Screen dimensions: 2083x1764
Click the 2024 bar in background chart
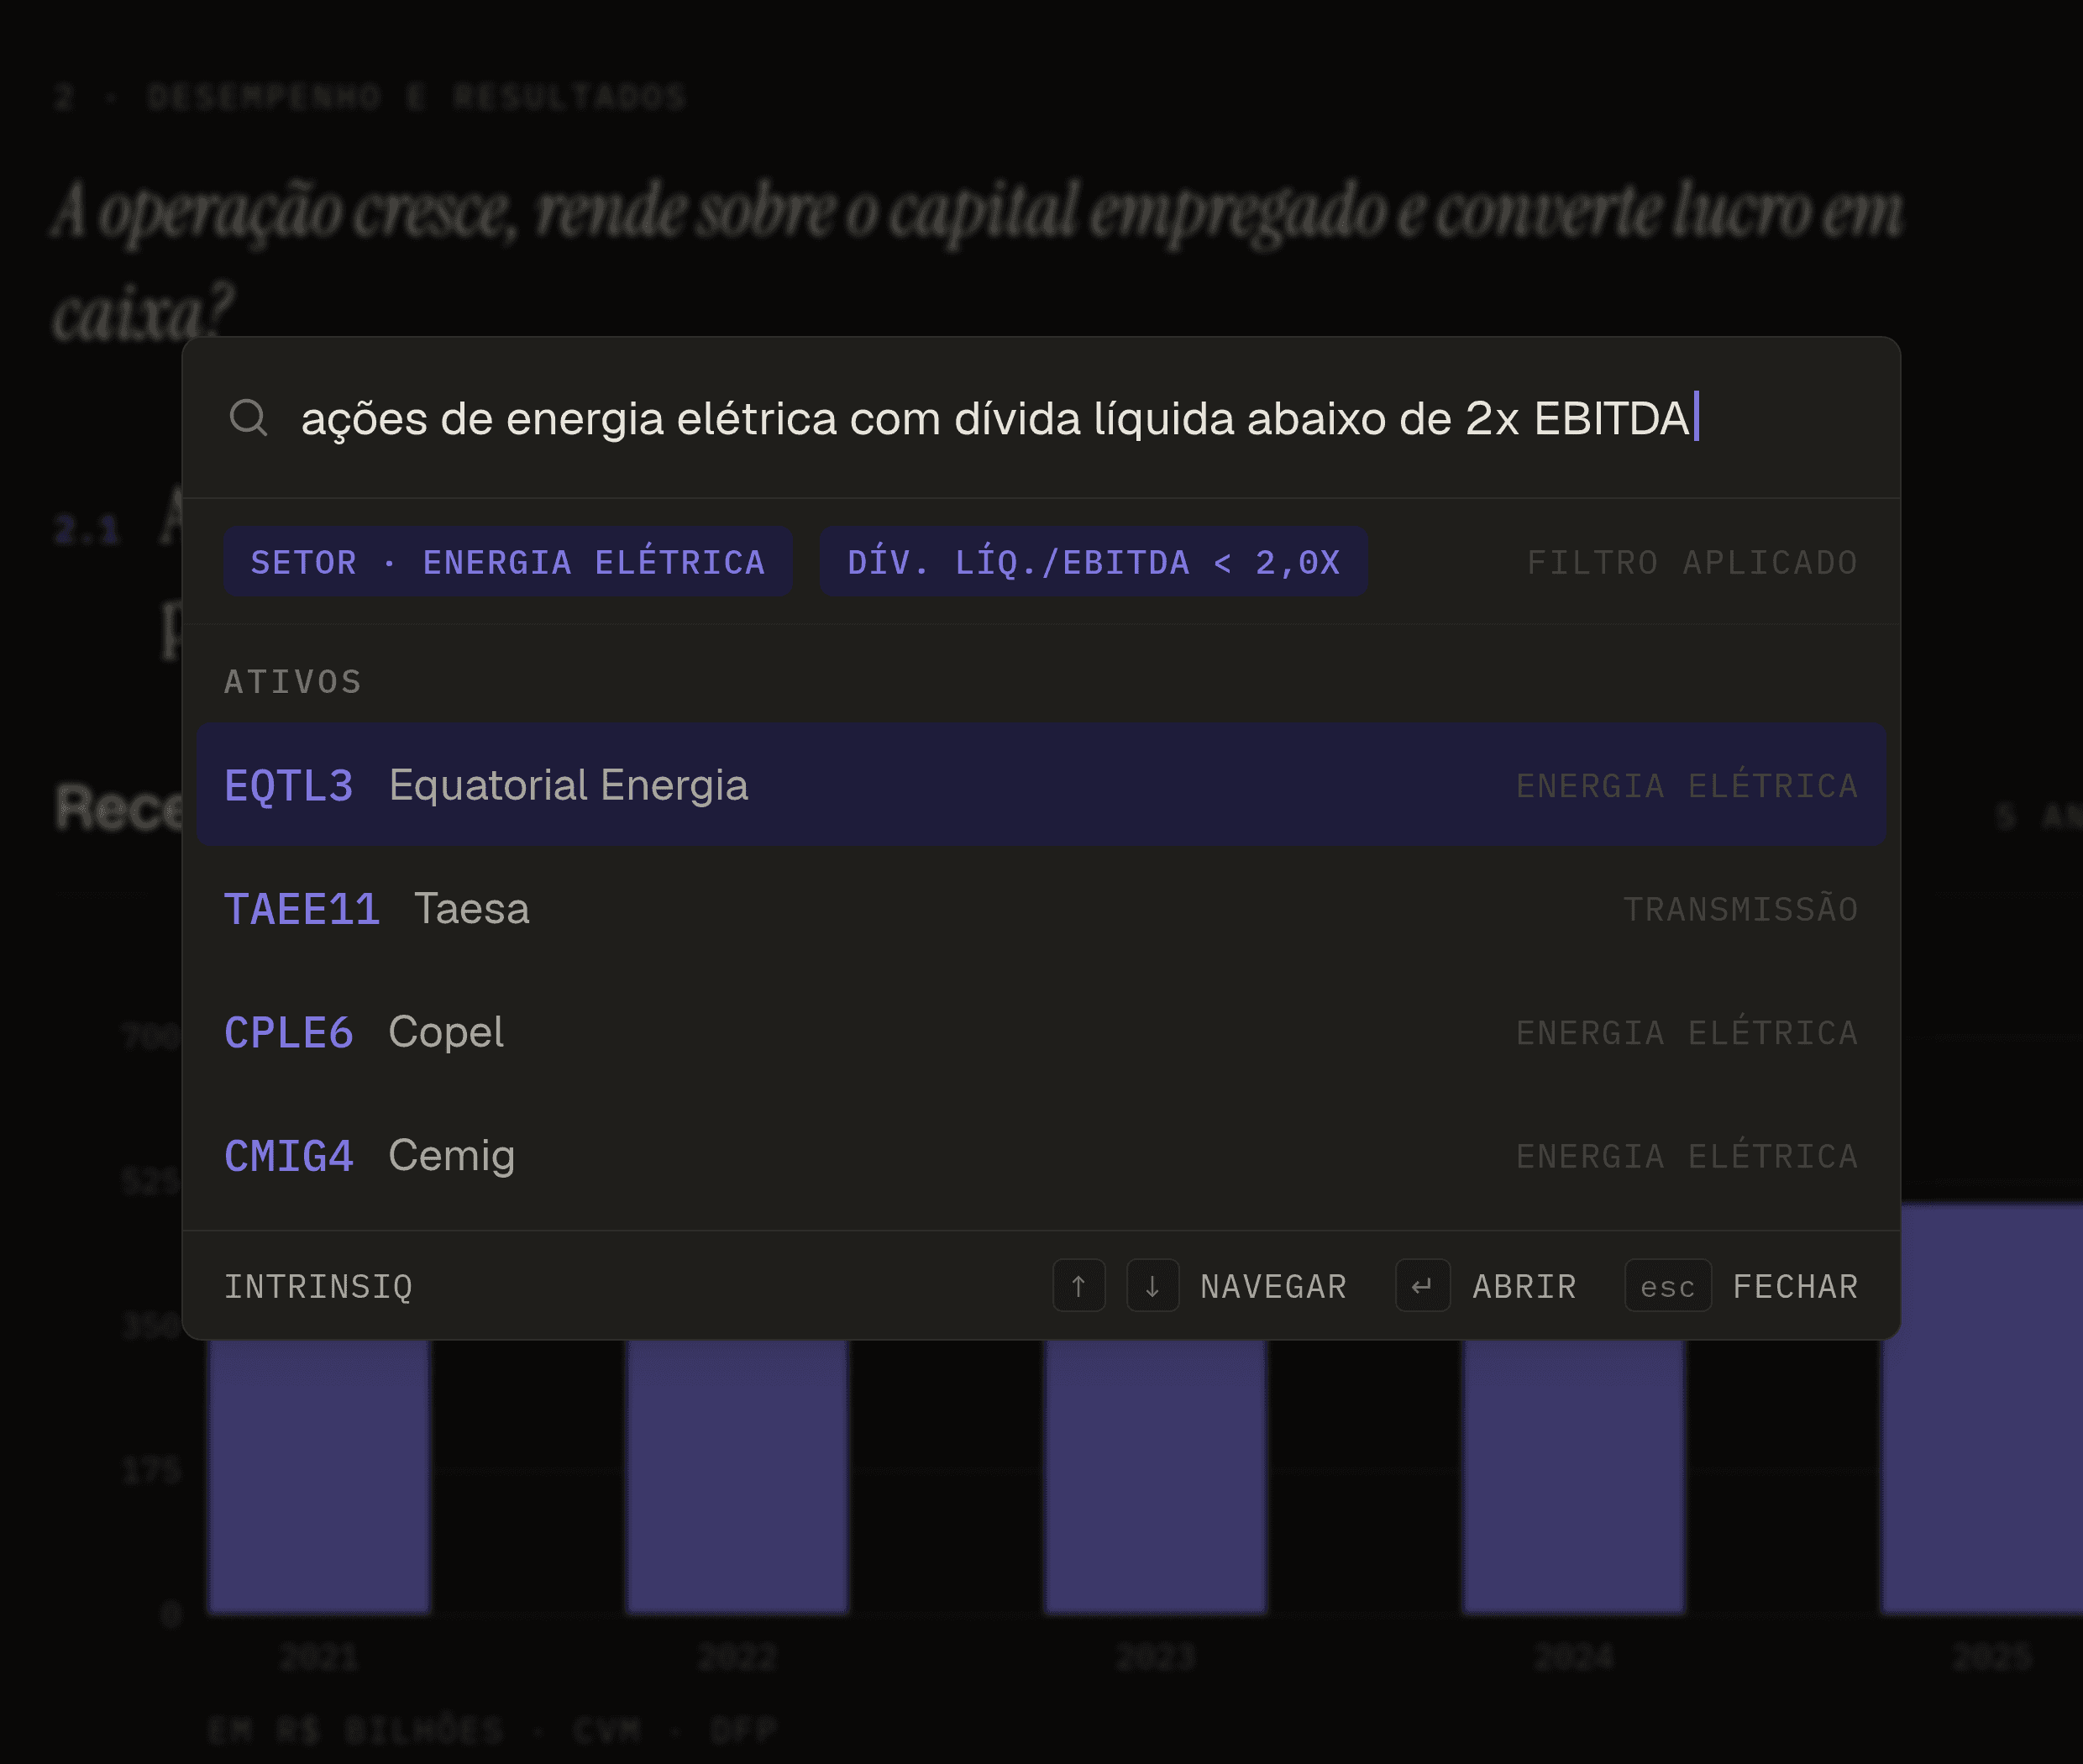(x=1574, y=1476)
